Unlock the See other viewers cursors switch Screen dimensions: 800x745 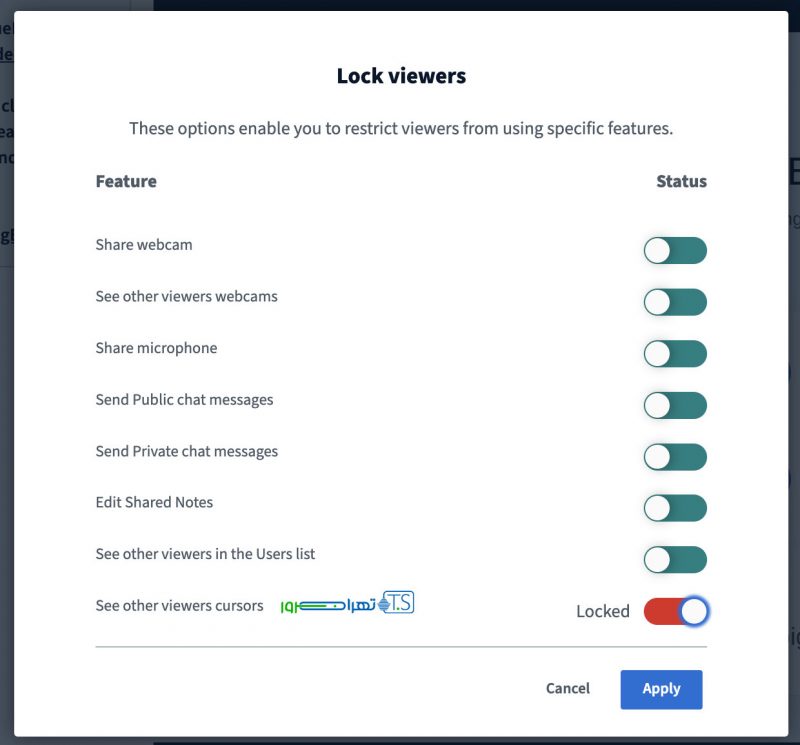click(675, 611)
